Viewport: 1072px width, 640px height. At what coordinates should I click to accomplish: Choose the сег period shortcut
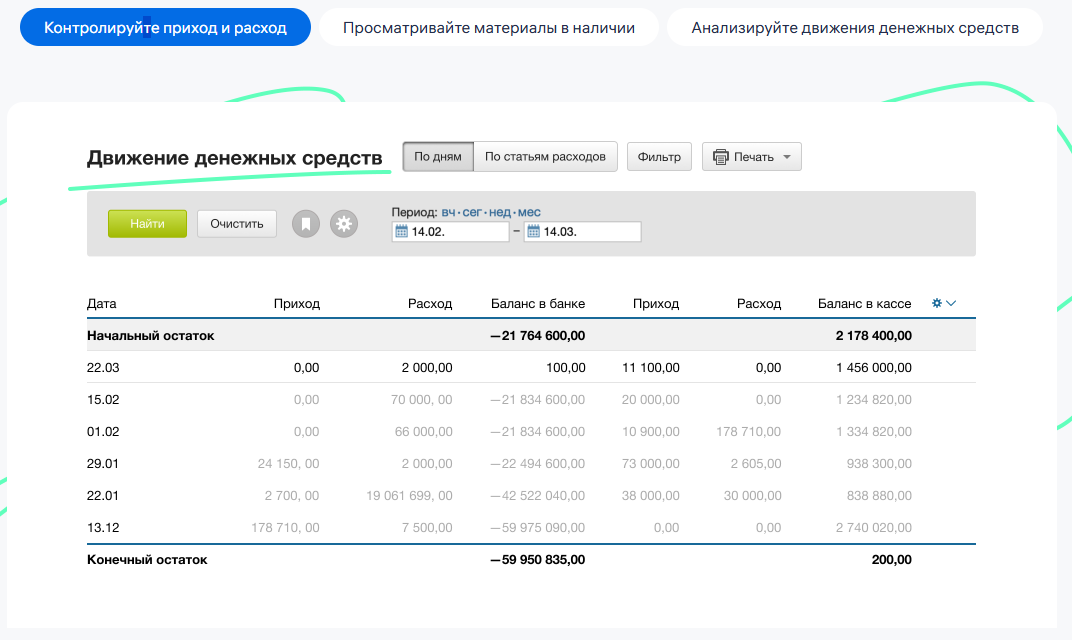point(472,212)
